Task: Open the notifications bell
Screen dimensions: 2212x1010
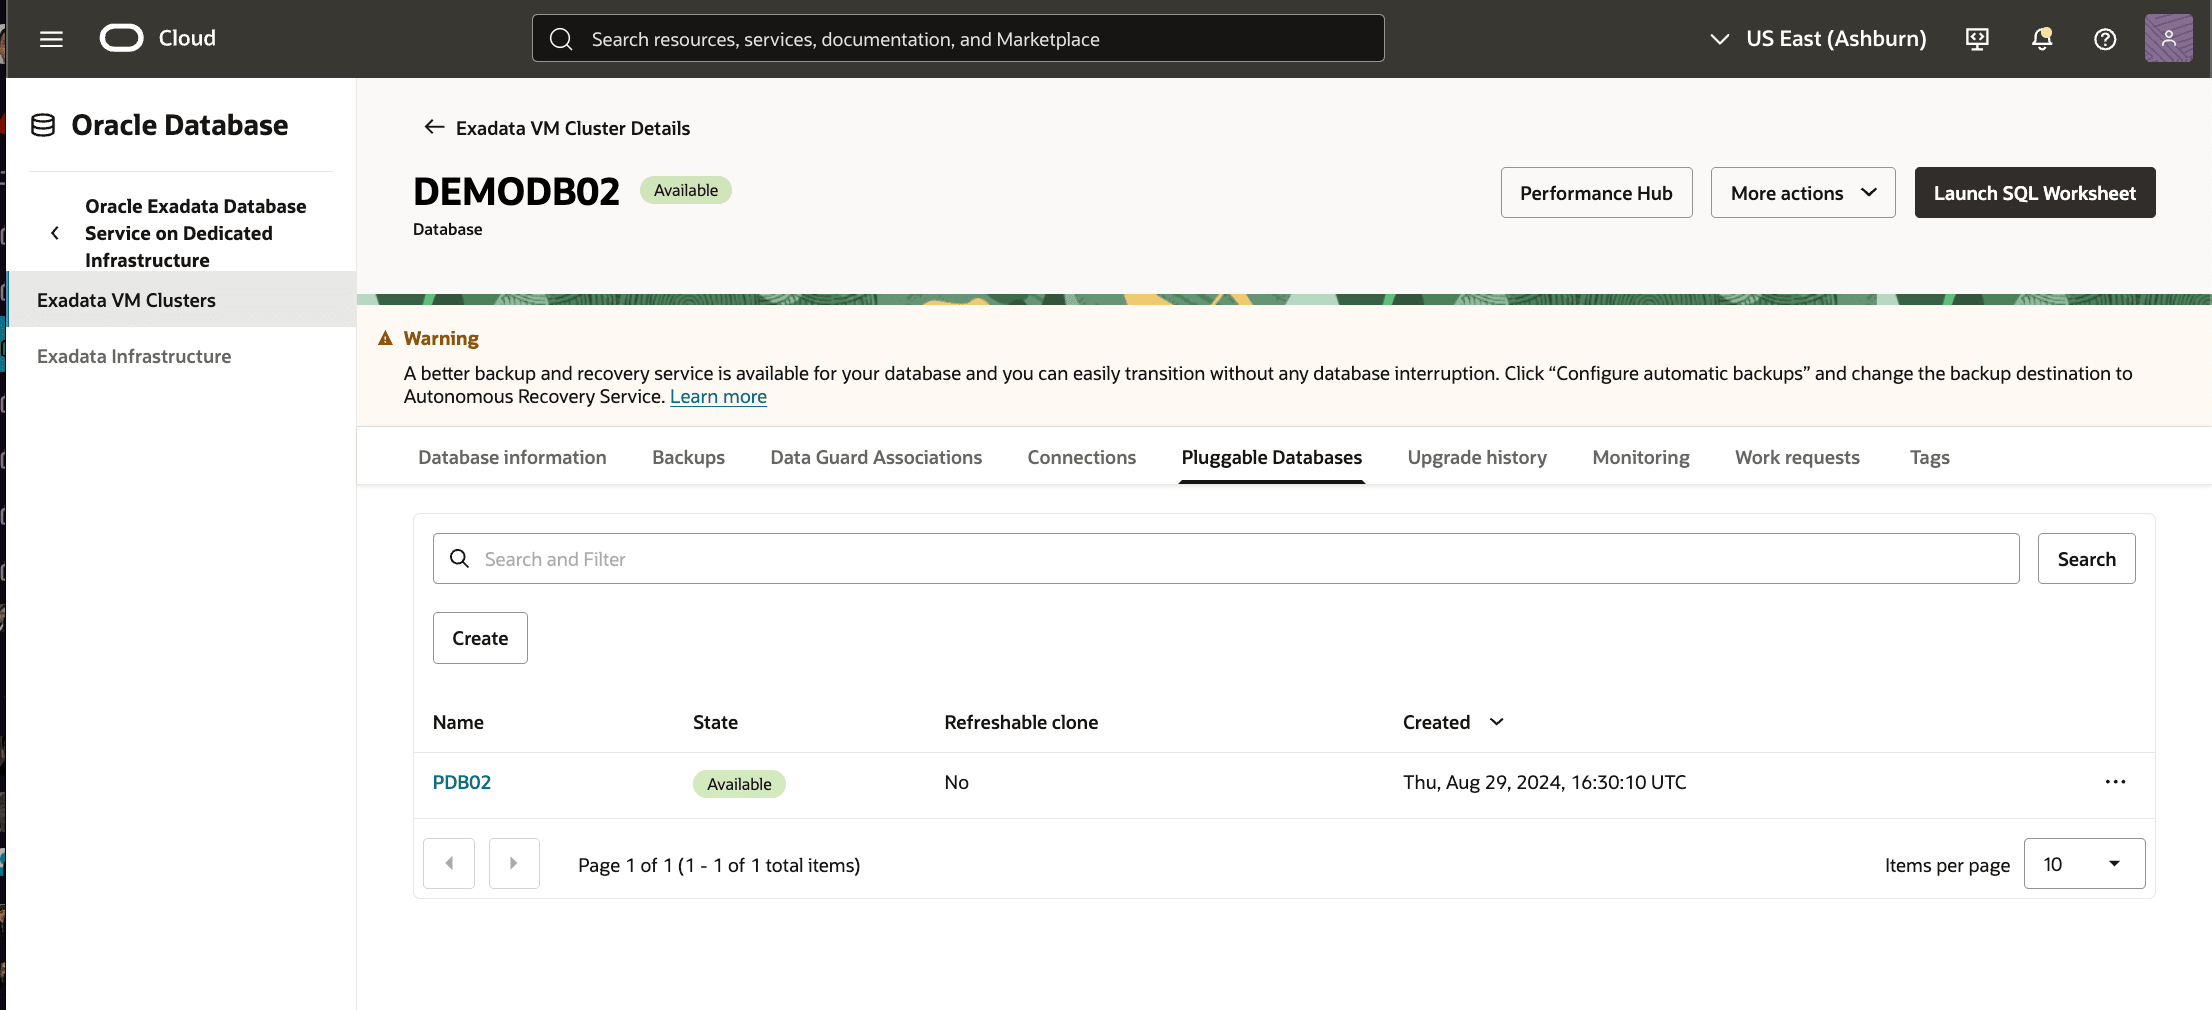Action: click(2041, 39)
